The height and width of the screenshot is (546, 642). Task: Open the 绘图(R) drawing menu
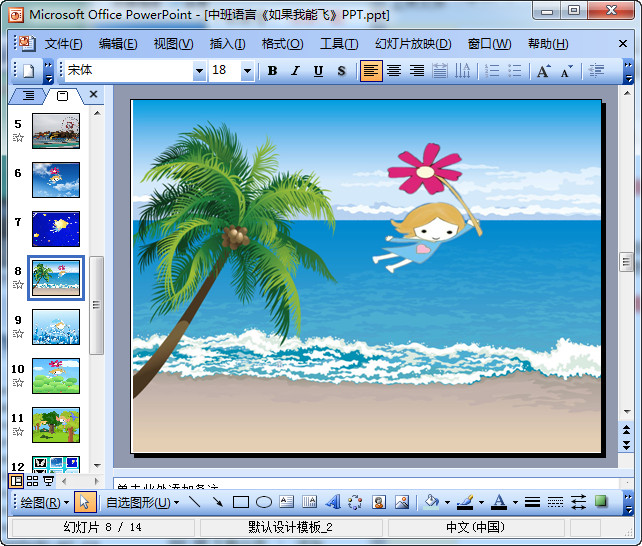click(x=44, y=502)
